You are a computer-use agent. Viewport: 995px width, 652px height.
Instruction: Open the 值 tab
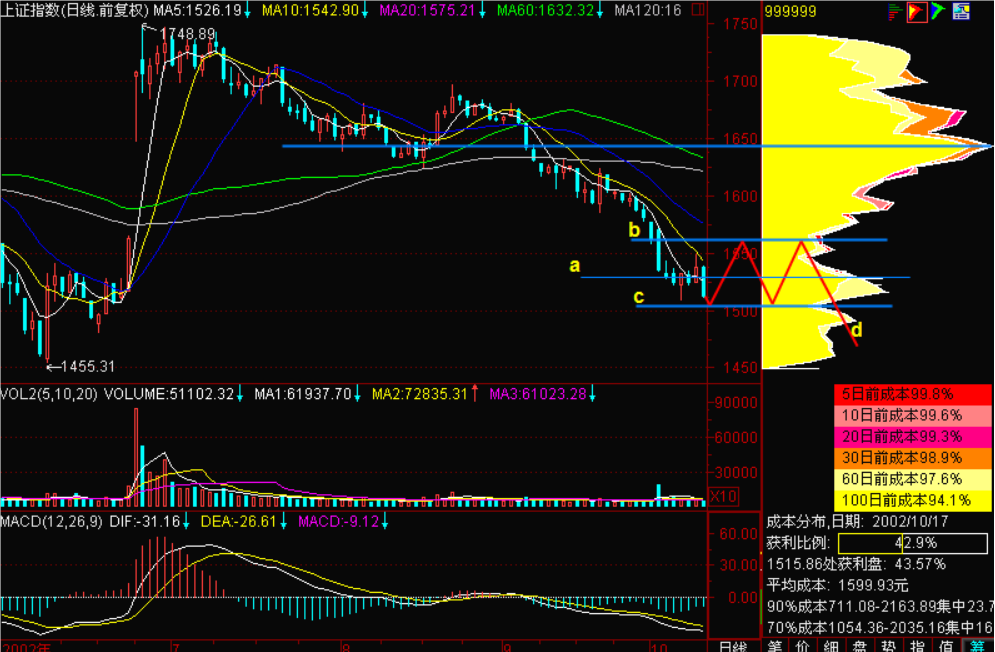click(x=947, y=646)
